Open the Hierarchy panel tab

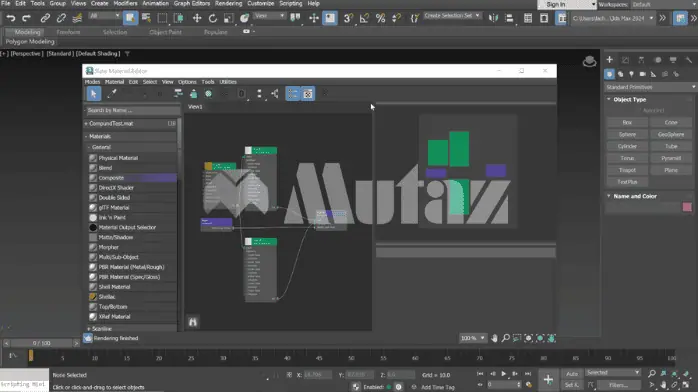641,60
